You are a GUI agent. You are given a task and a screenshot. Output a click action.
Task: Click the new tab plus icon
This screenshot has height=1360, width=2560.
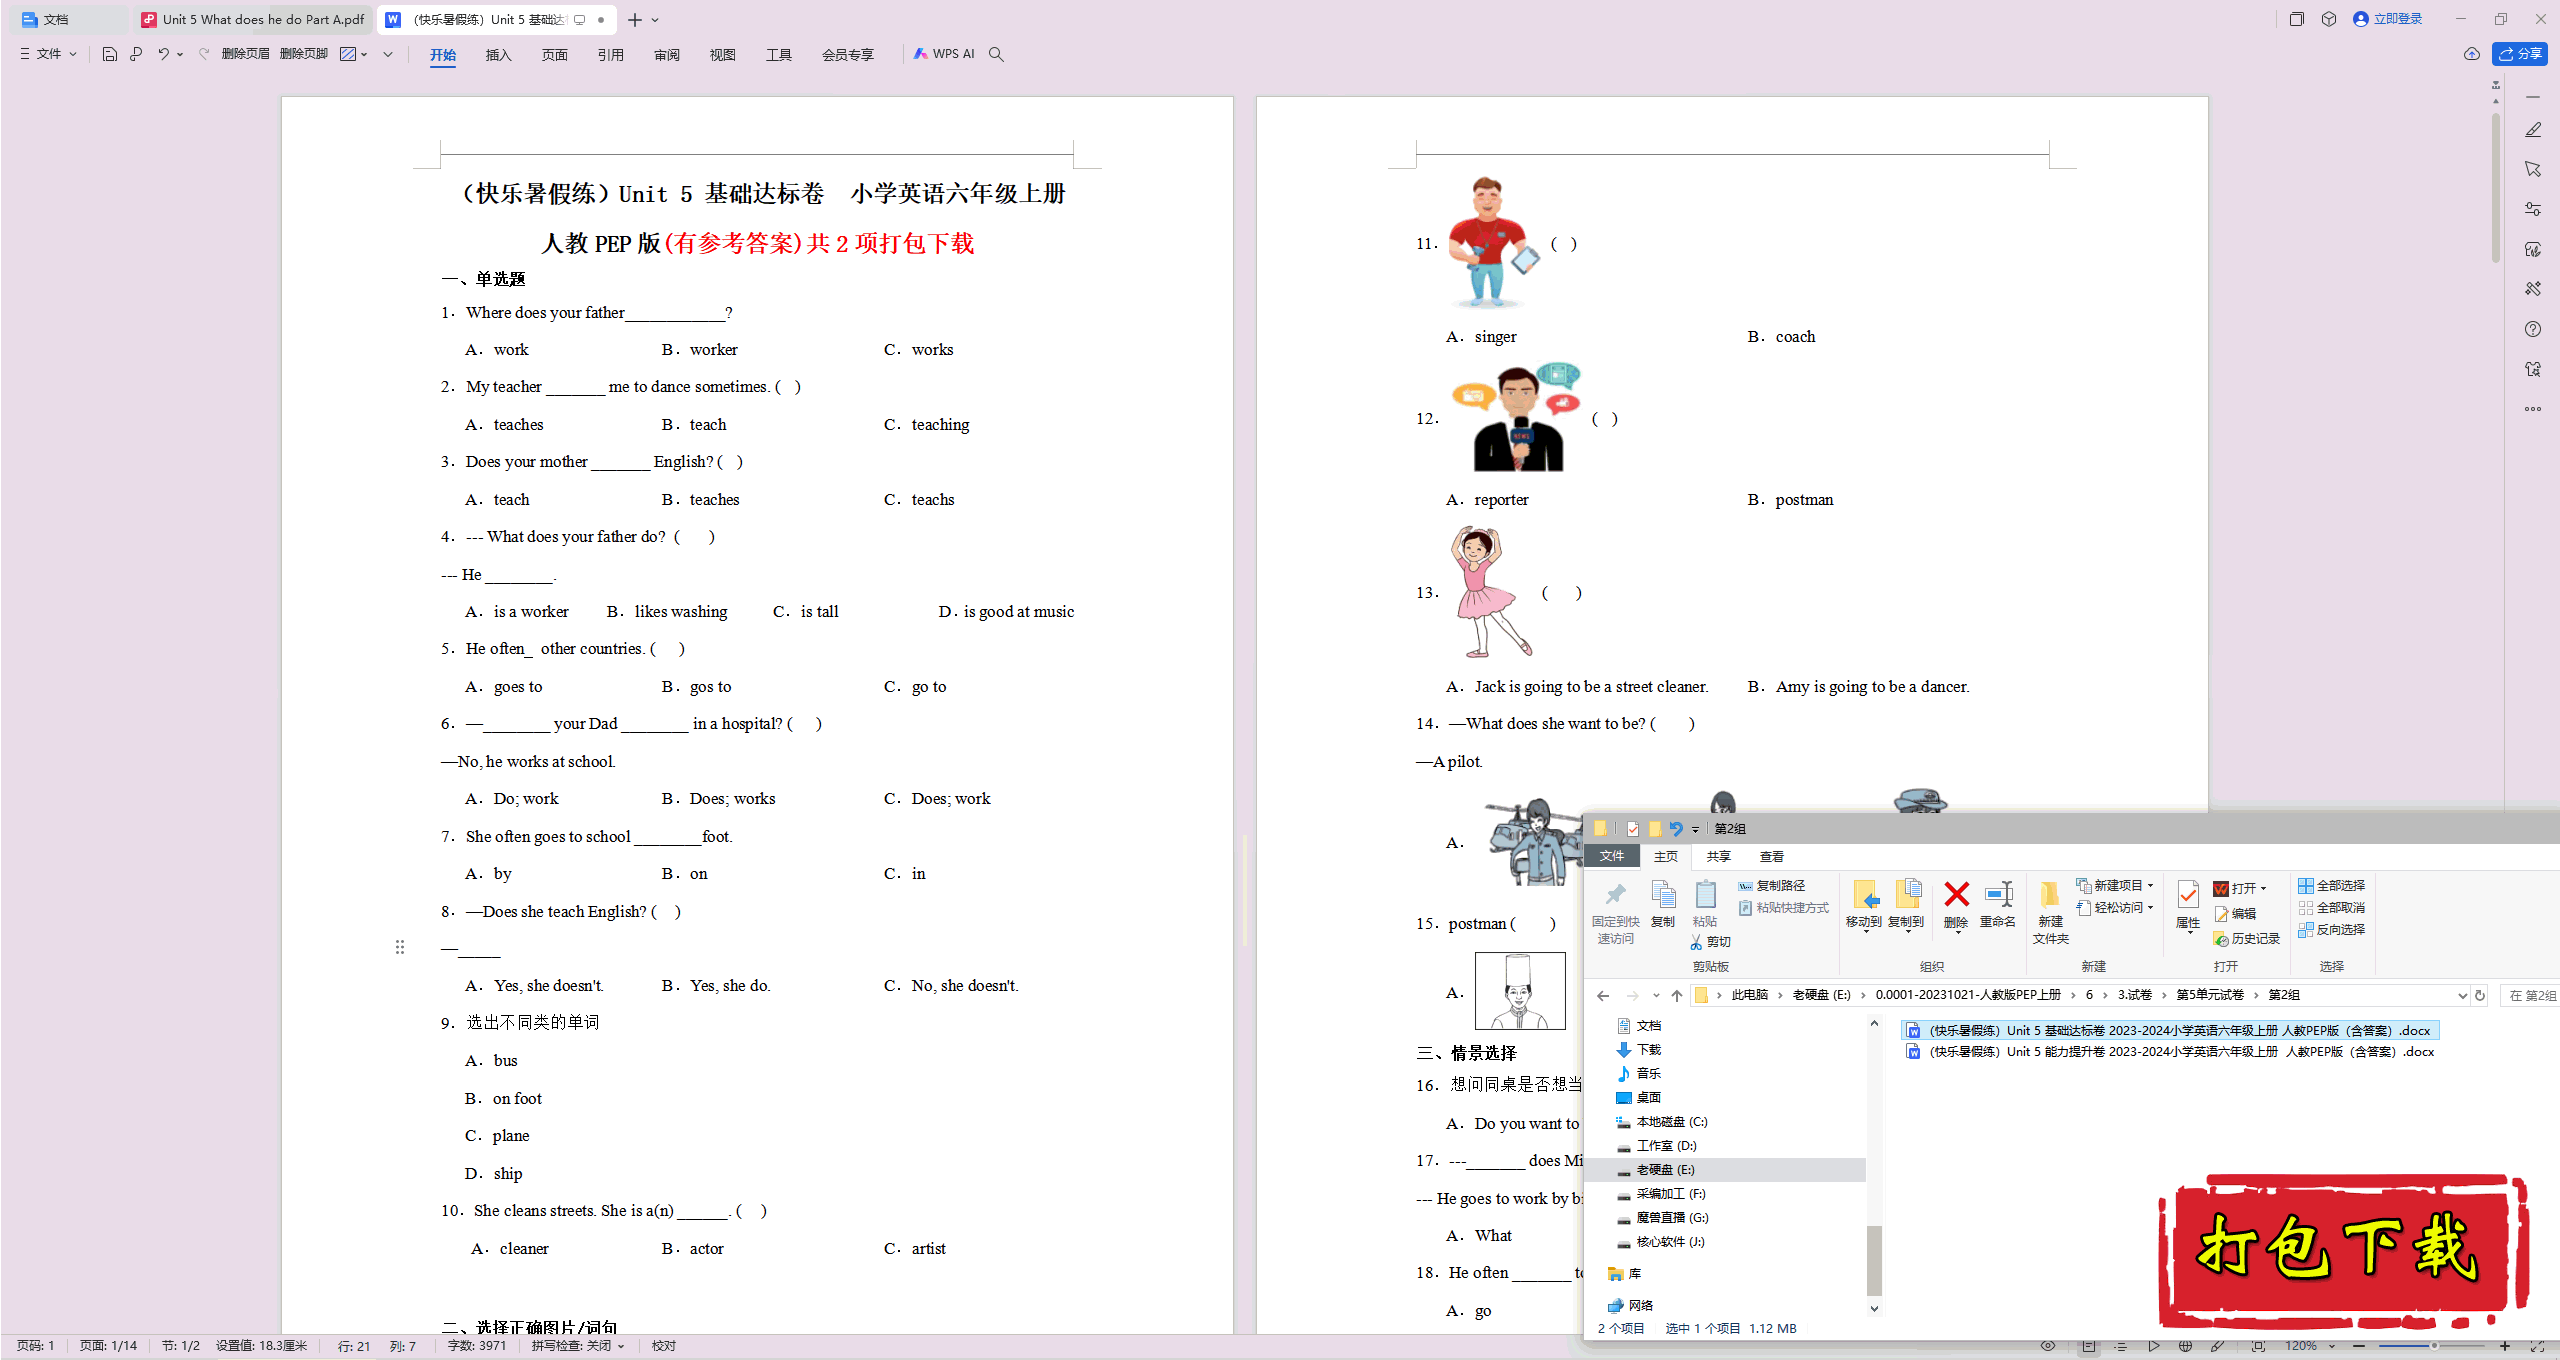point(635,20)
